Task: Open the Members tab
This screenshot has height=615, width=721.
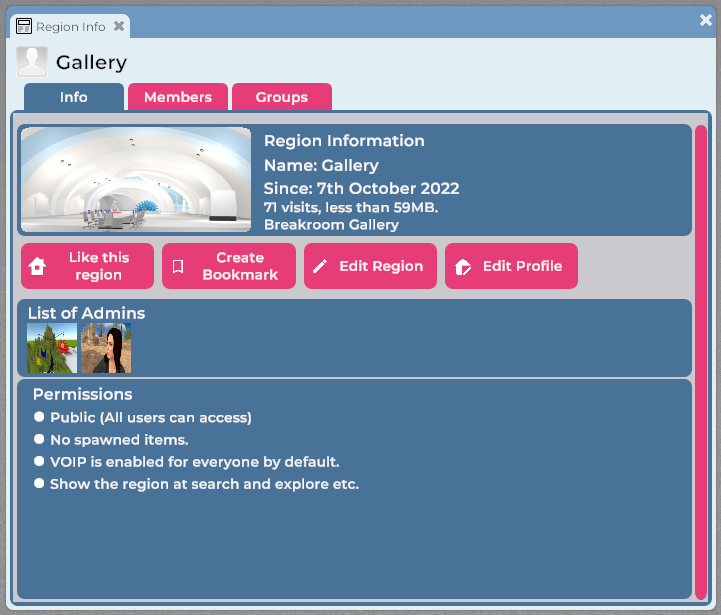Action: tap(178, 97)
